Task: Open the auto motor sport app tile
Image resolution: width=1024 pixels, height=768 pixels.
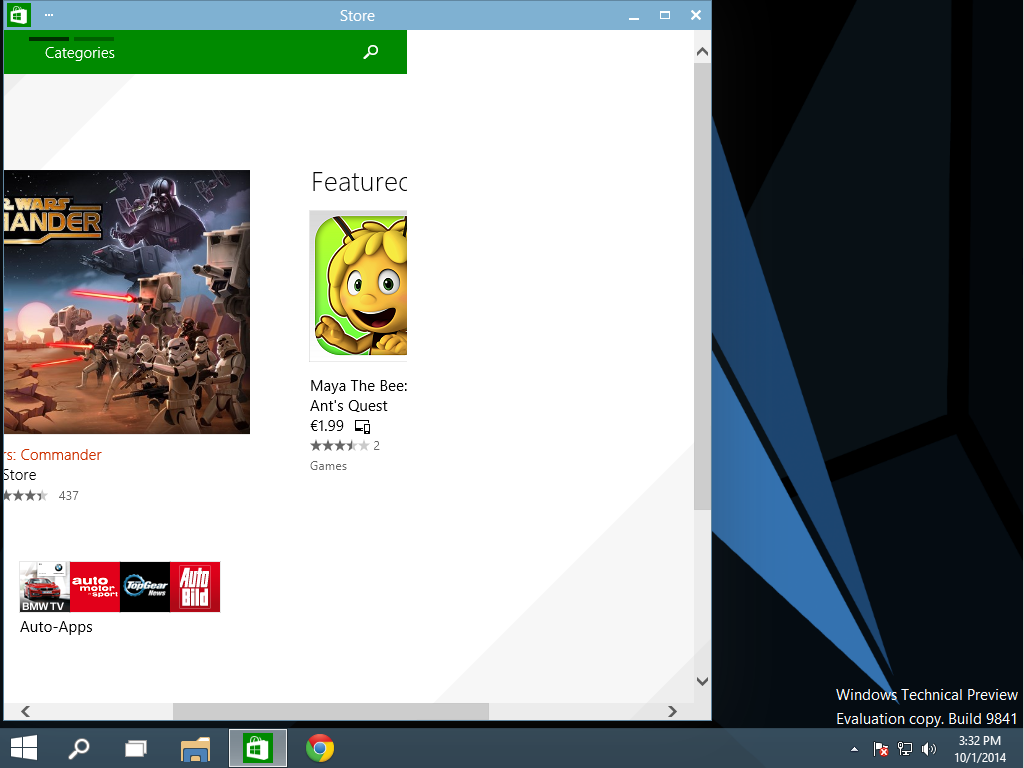Action: tap(95, 587)
